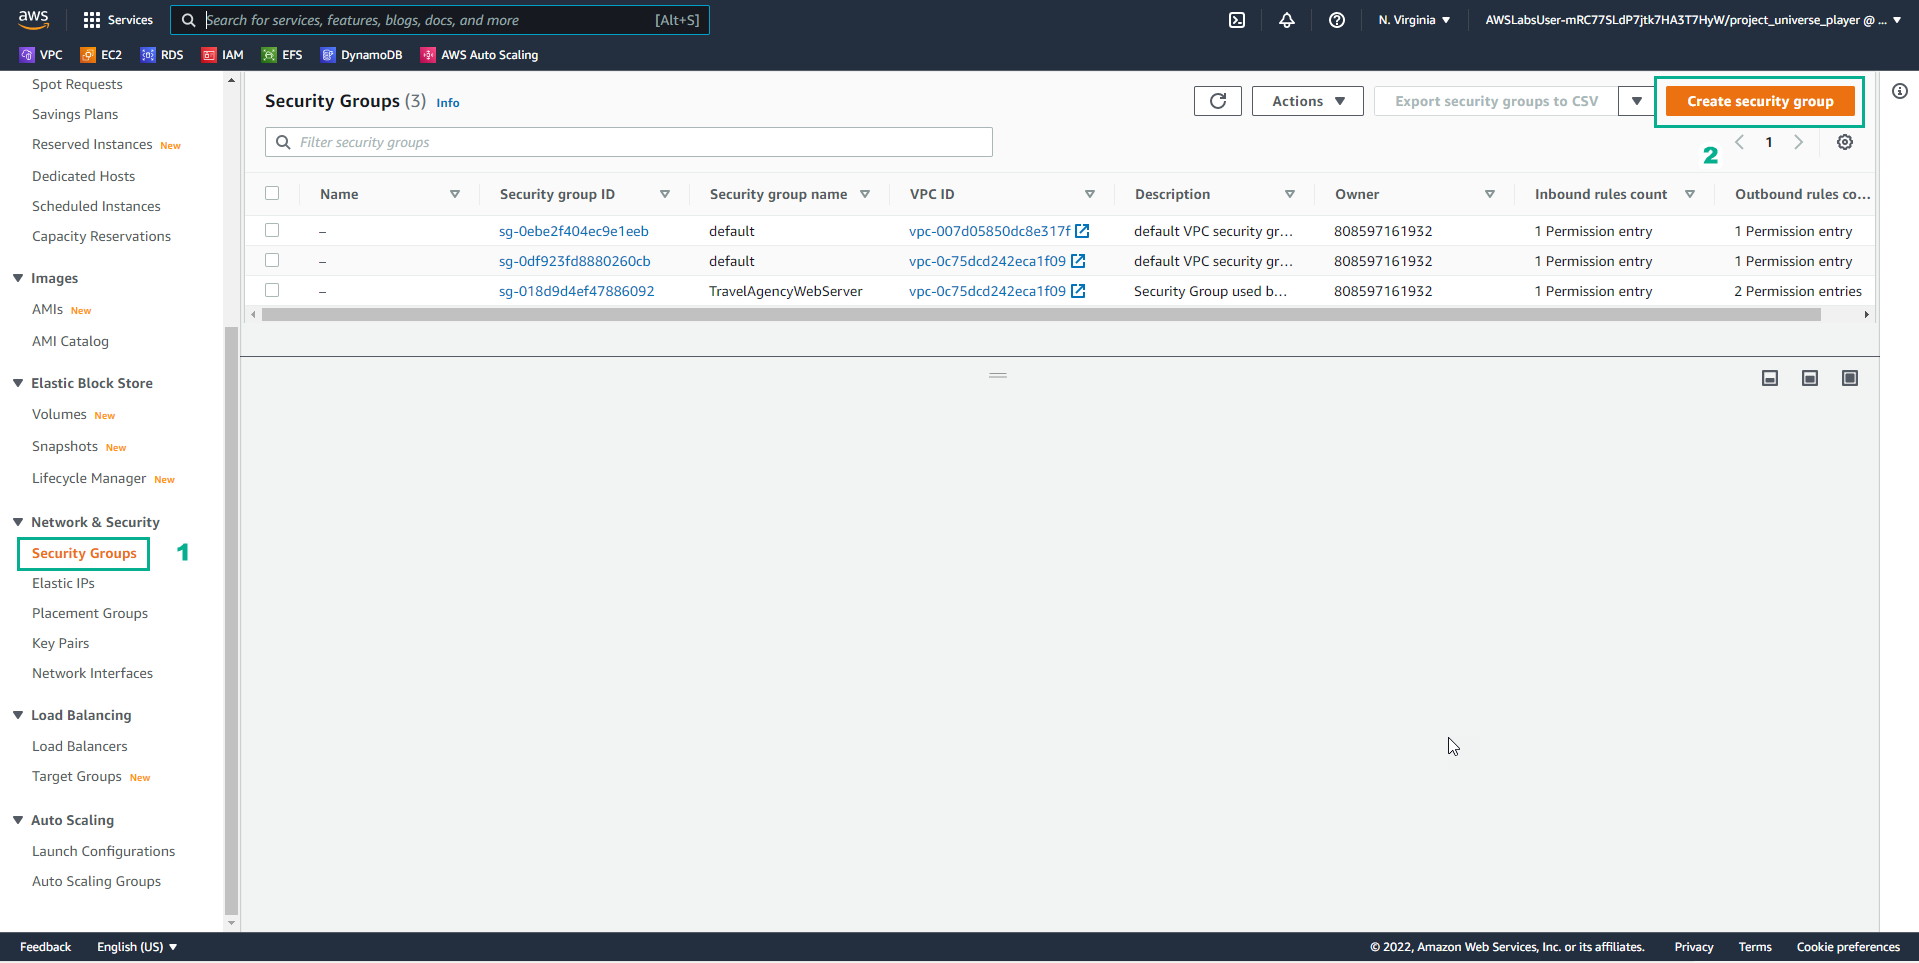Click Create security group button
Viewport: 1919px width, 963px height.
coord(1760,101)
